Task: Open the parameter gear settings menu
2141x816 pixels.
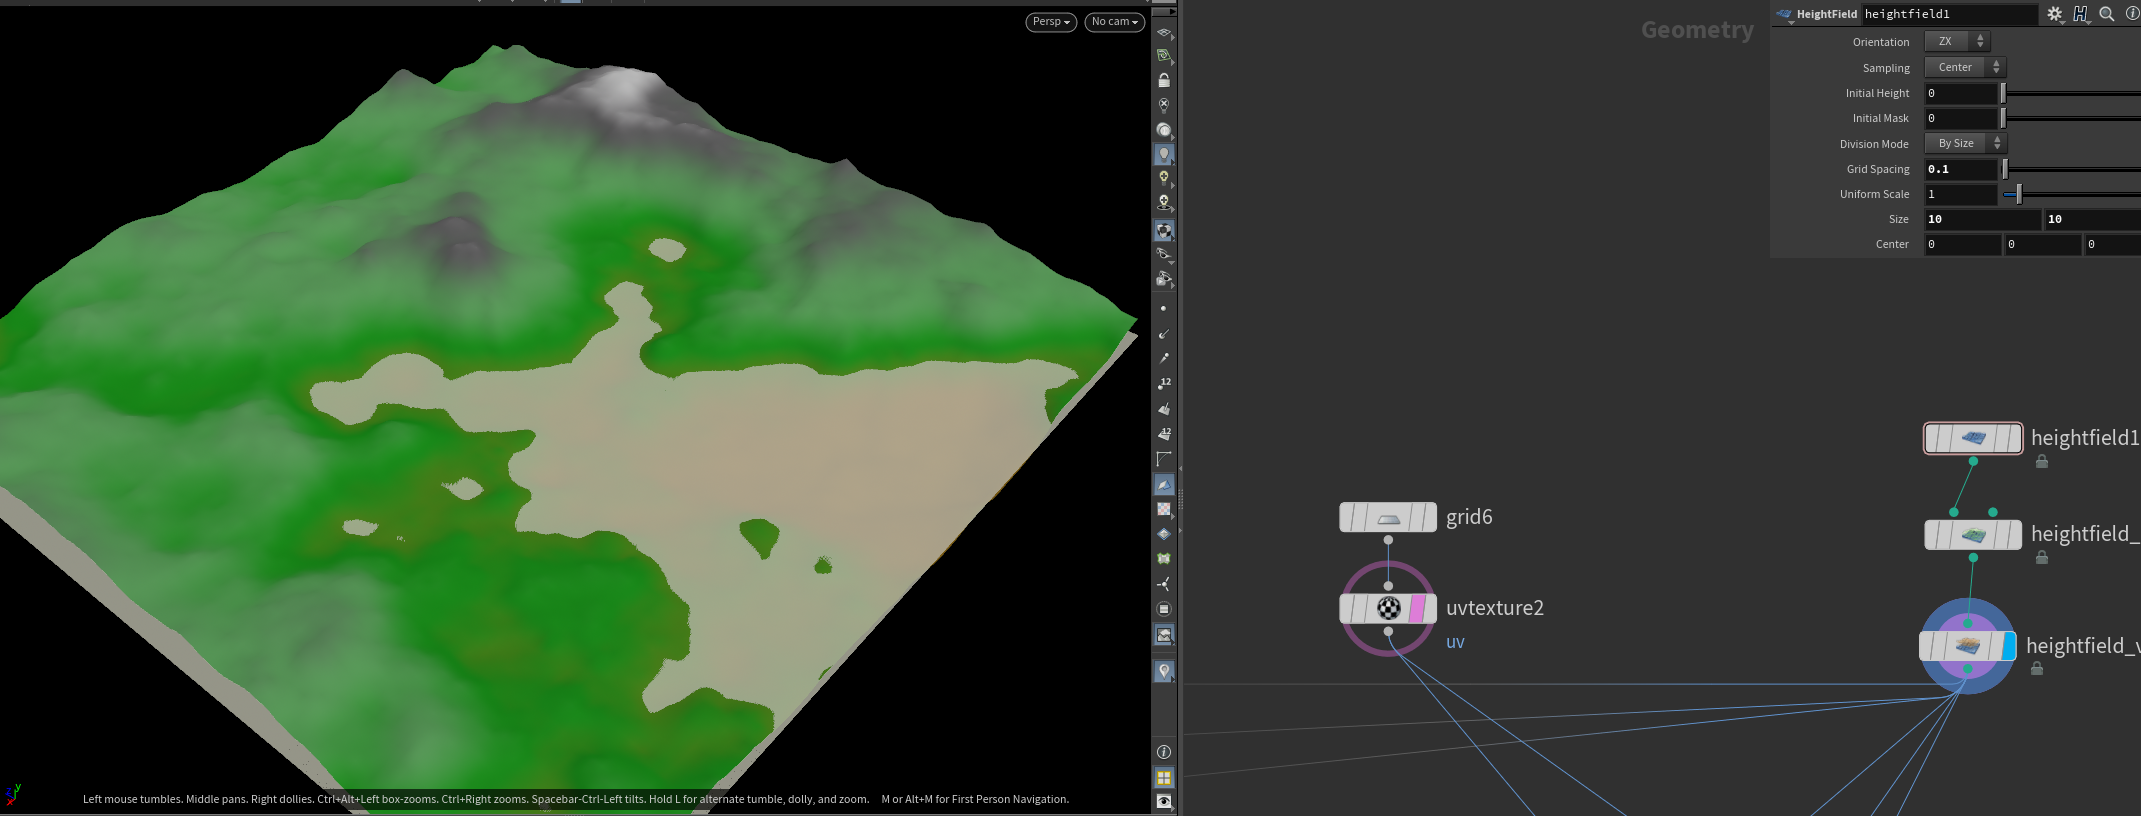Action: pyautogui.click(x=2054, y=14)
